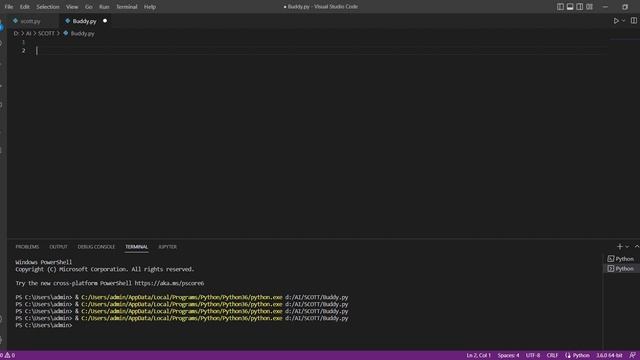
Task: Toggle bottom panel layout icon
Action: [570, 7]
